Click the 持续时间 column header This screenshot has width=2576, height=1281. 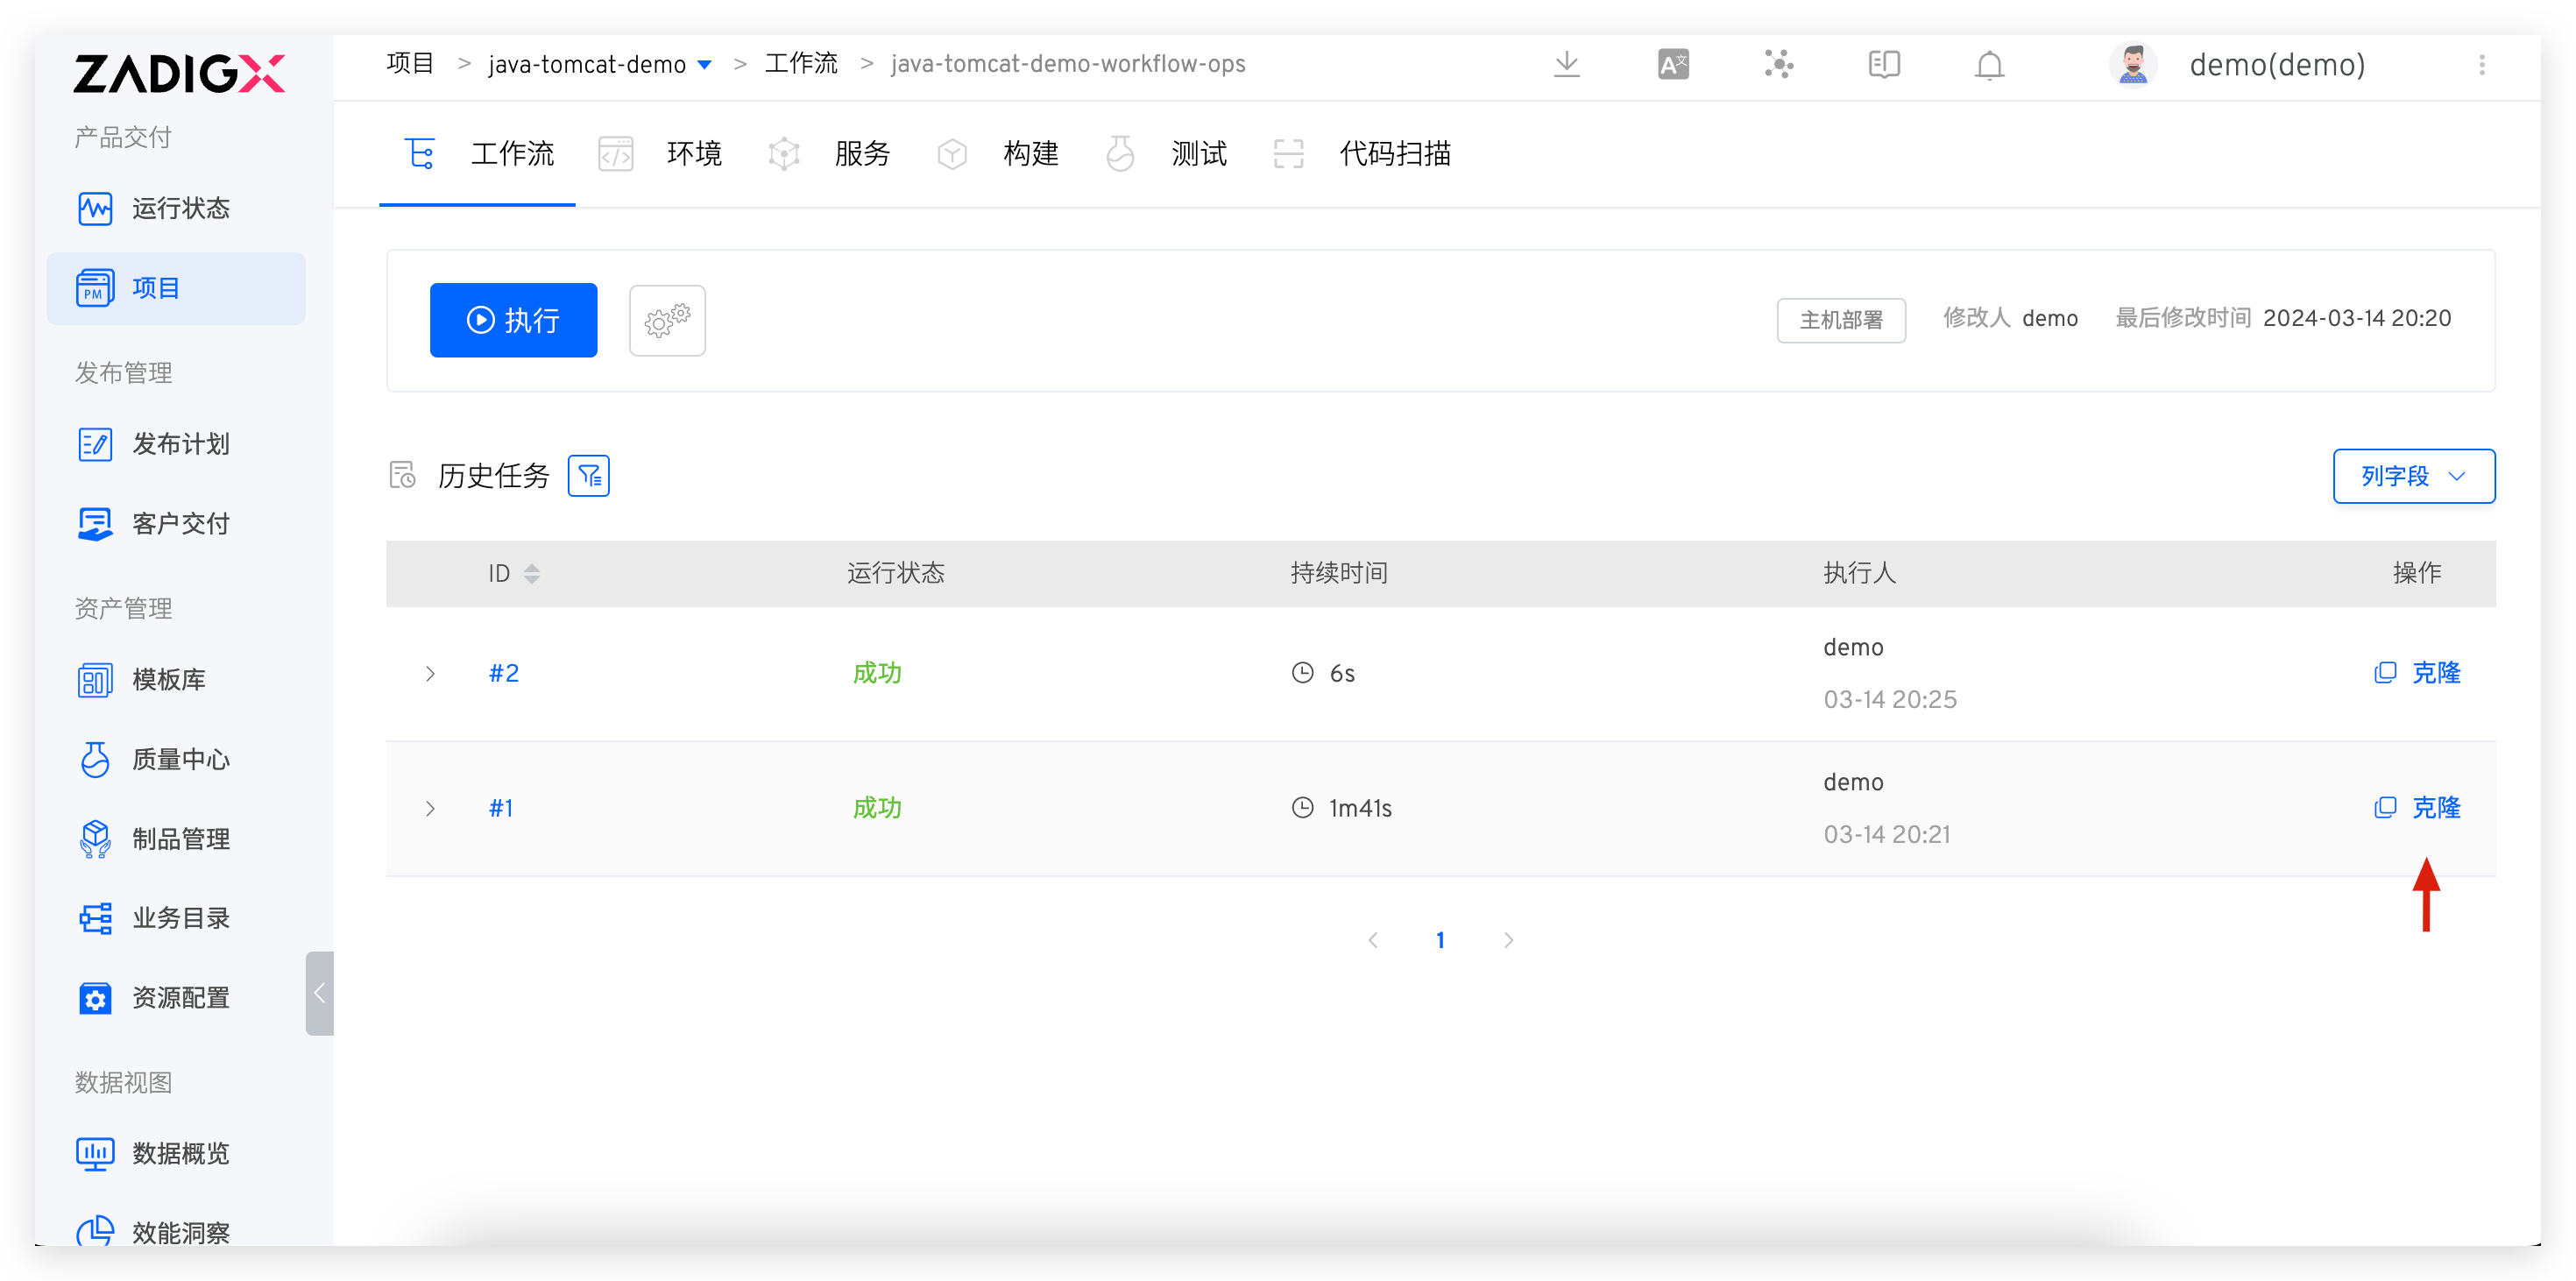tap(1339, 574)
